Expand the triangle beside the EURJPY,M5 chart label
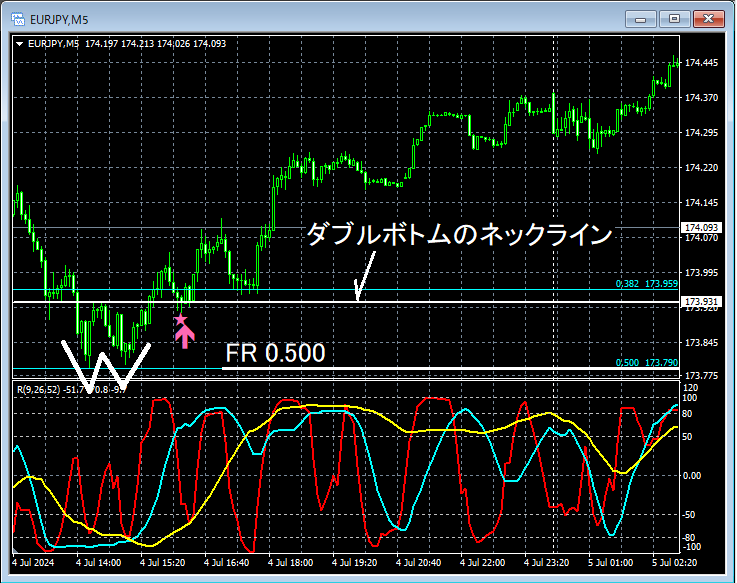 click(x=20, y=44)
